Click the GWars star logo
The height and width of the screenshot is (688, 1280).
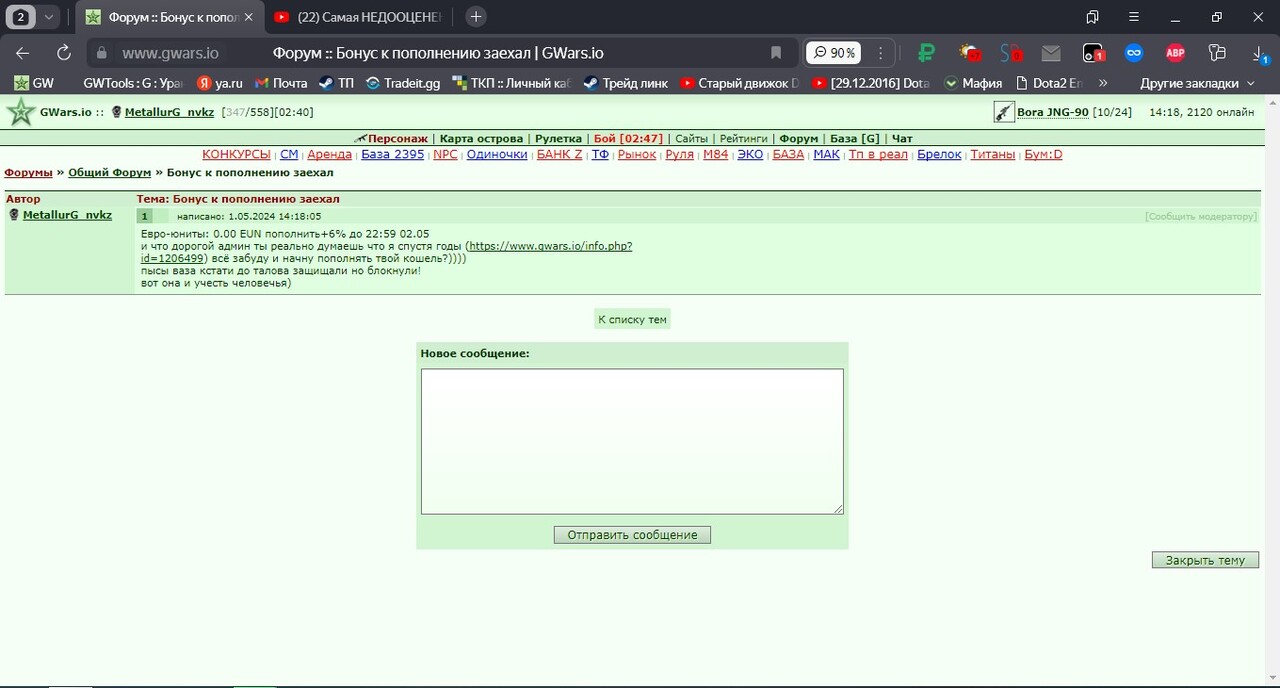tap(20, 112)
